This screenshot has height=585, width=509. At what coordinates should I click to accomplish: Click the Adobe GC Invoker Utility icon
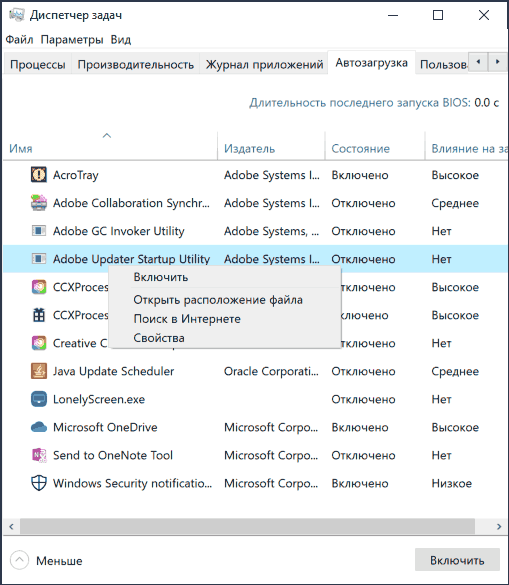click(39, 231)
